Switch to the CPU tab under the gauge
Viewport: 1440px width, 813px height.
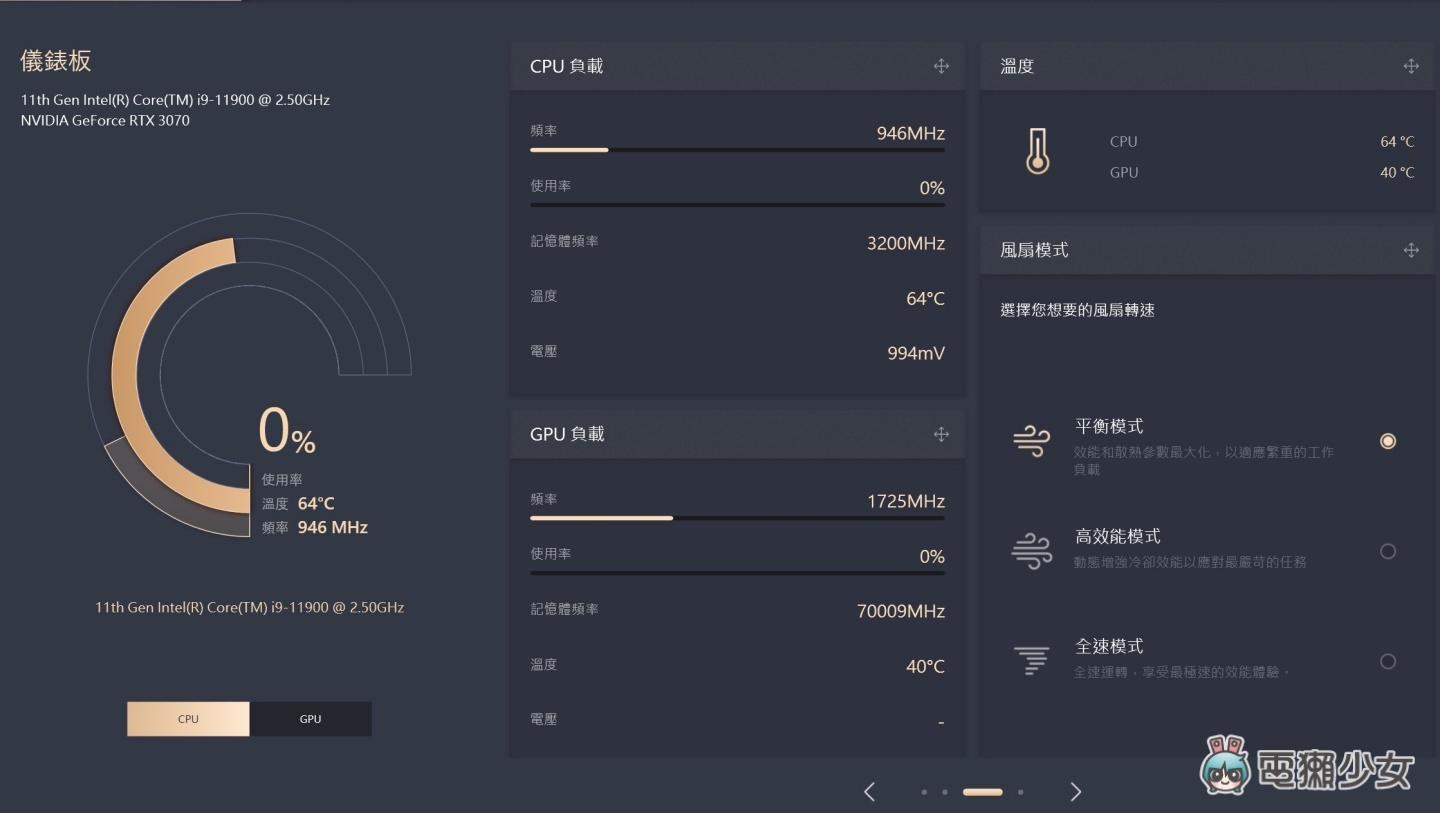[188, 718]
